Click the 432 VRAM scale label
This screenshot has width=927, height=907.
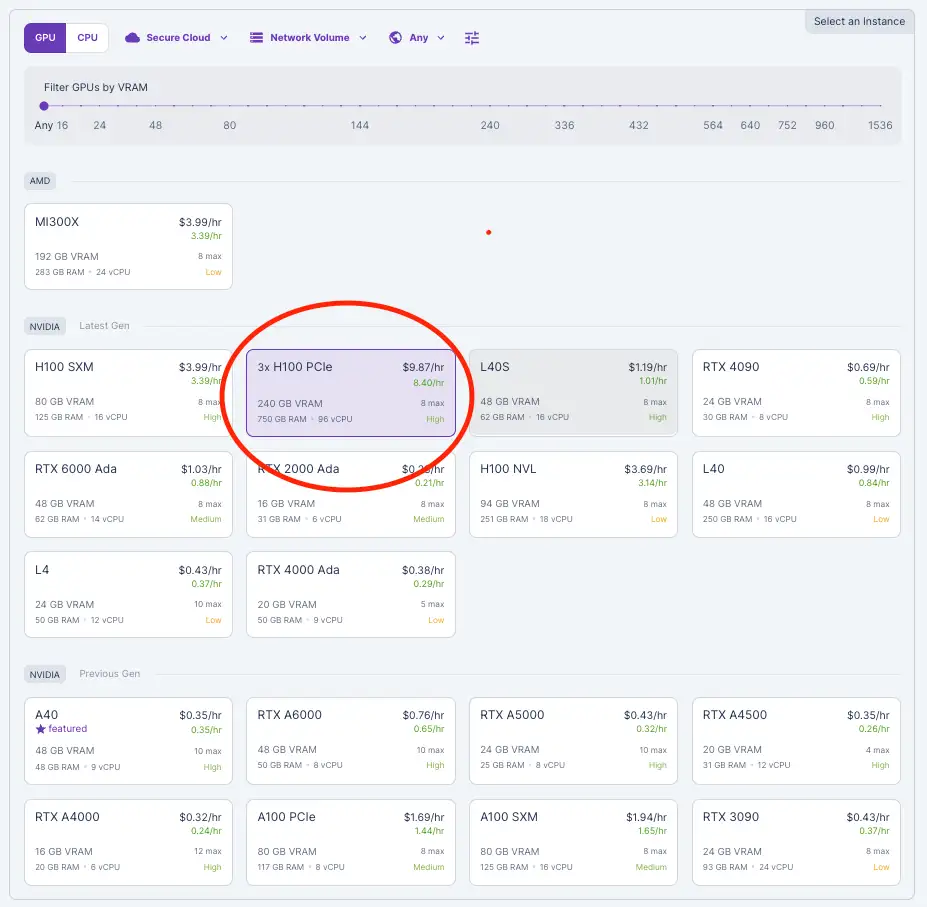pos(638,125)
